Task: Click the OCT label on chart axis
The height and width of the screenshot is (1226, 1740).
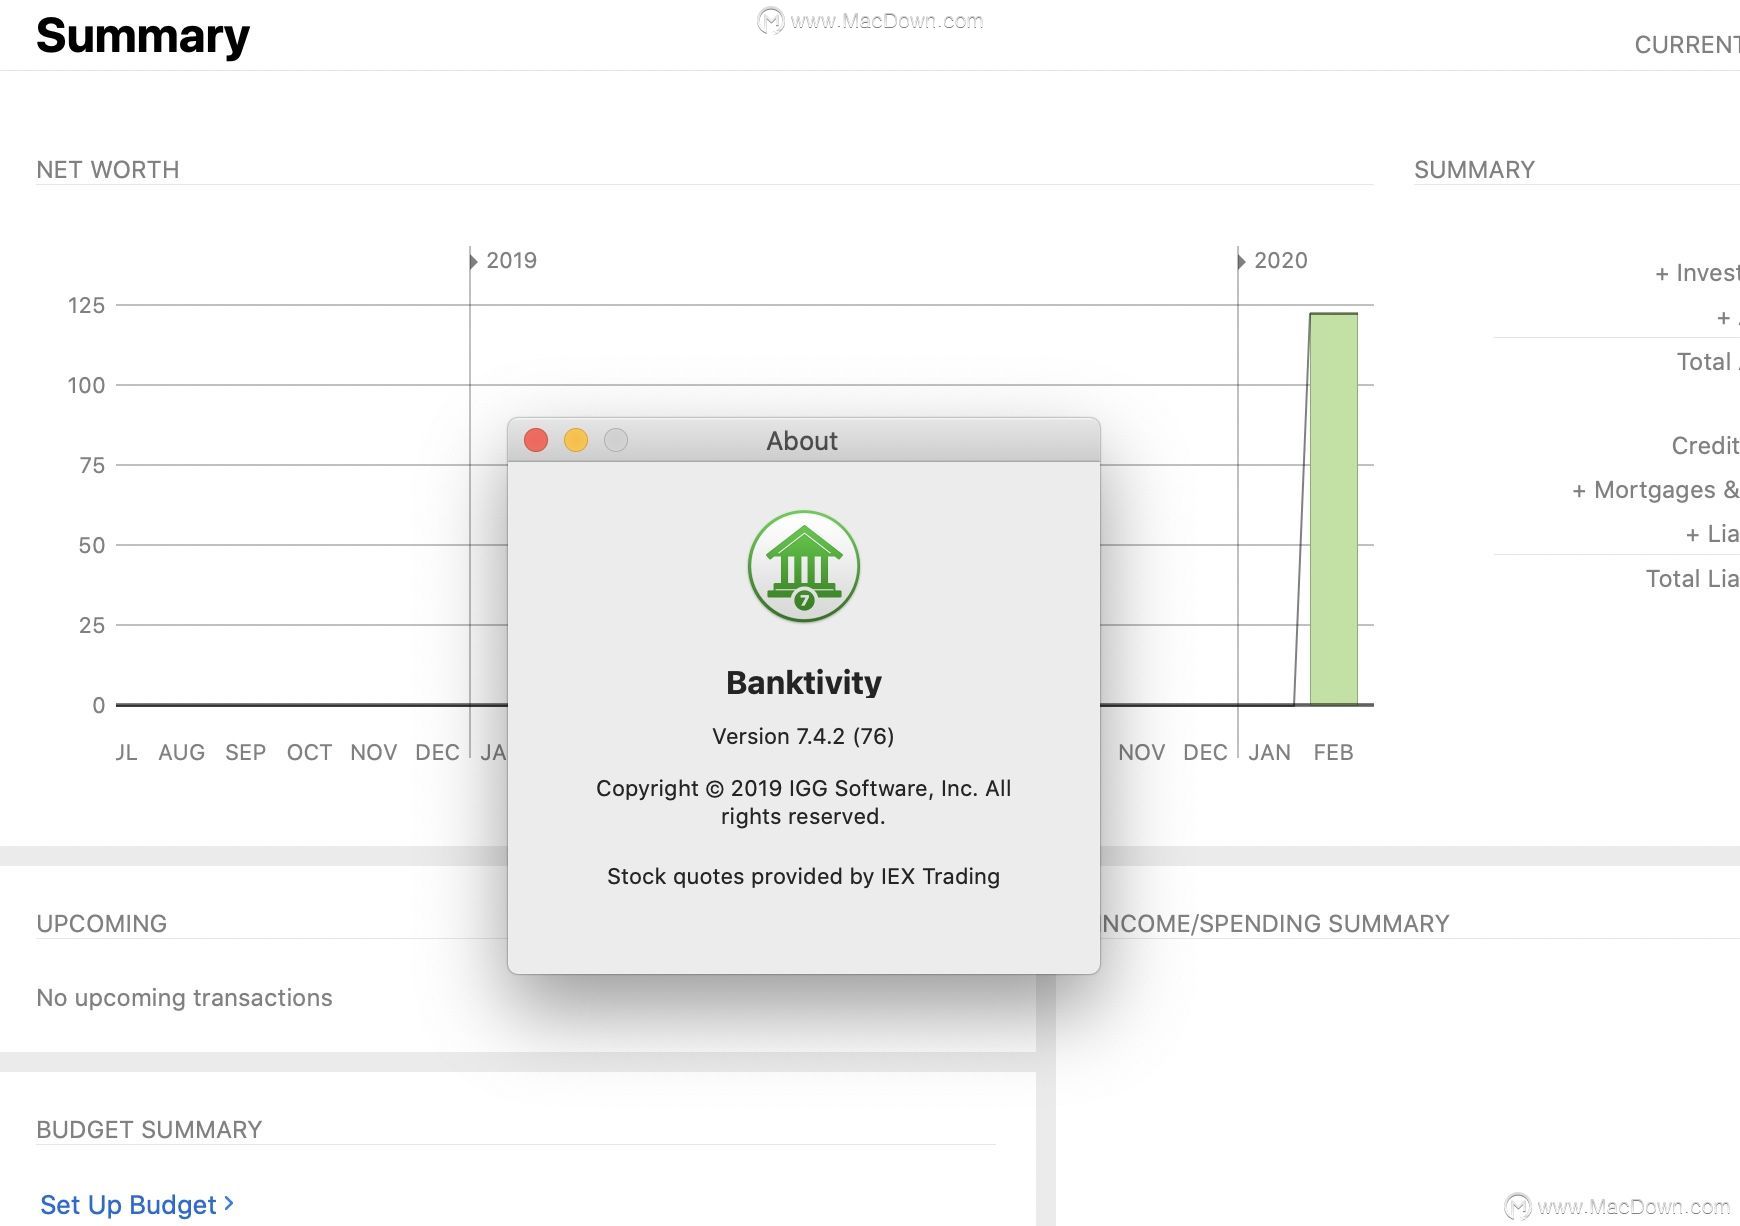Action: pos(309,753)
